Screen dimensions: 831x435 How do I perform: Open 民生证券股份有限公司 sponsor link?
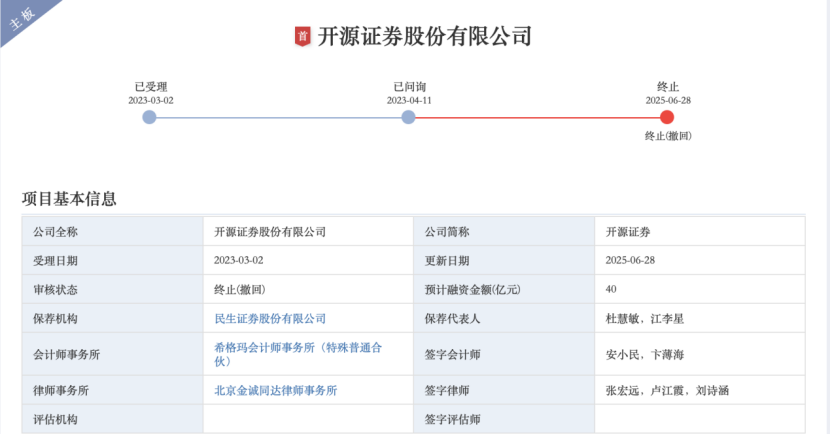[x=270, y=318]
